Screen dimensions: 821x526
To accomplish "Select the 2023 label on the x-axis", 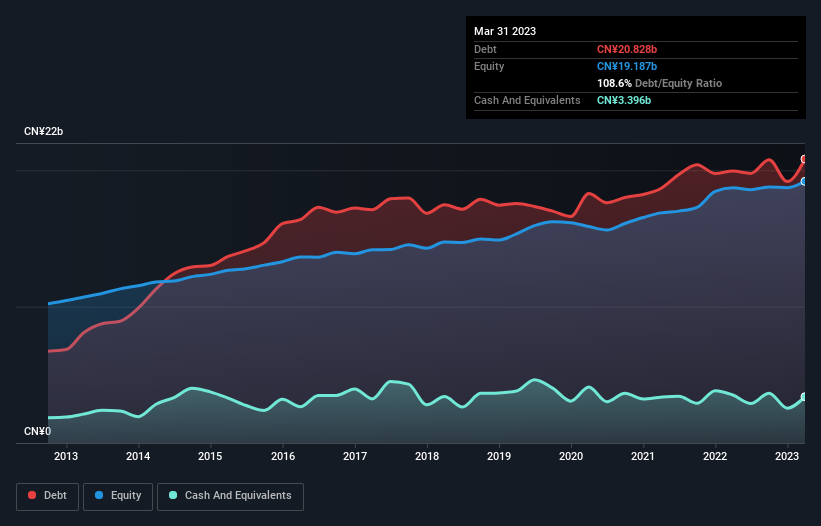I will 787,457.
